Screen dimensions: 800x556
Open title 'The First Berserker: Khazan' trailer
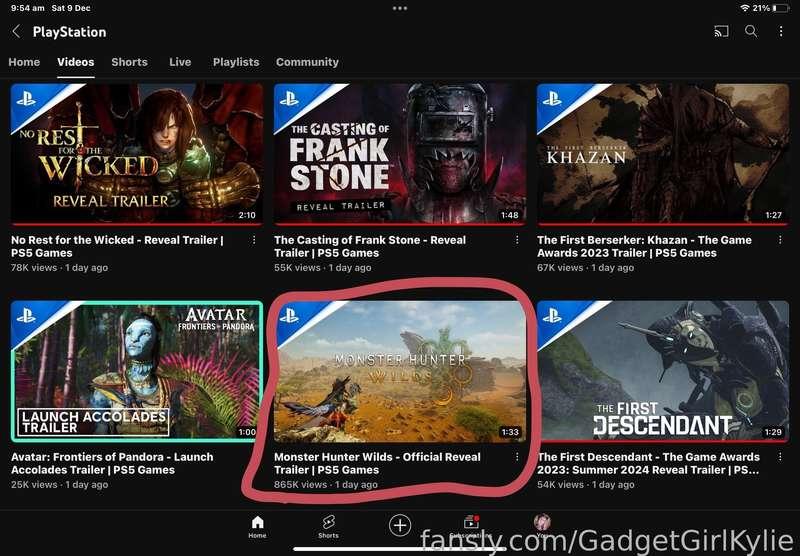[x=644, y=246]
